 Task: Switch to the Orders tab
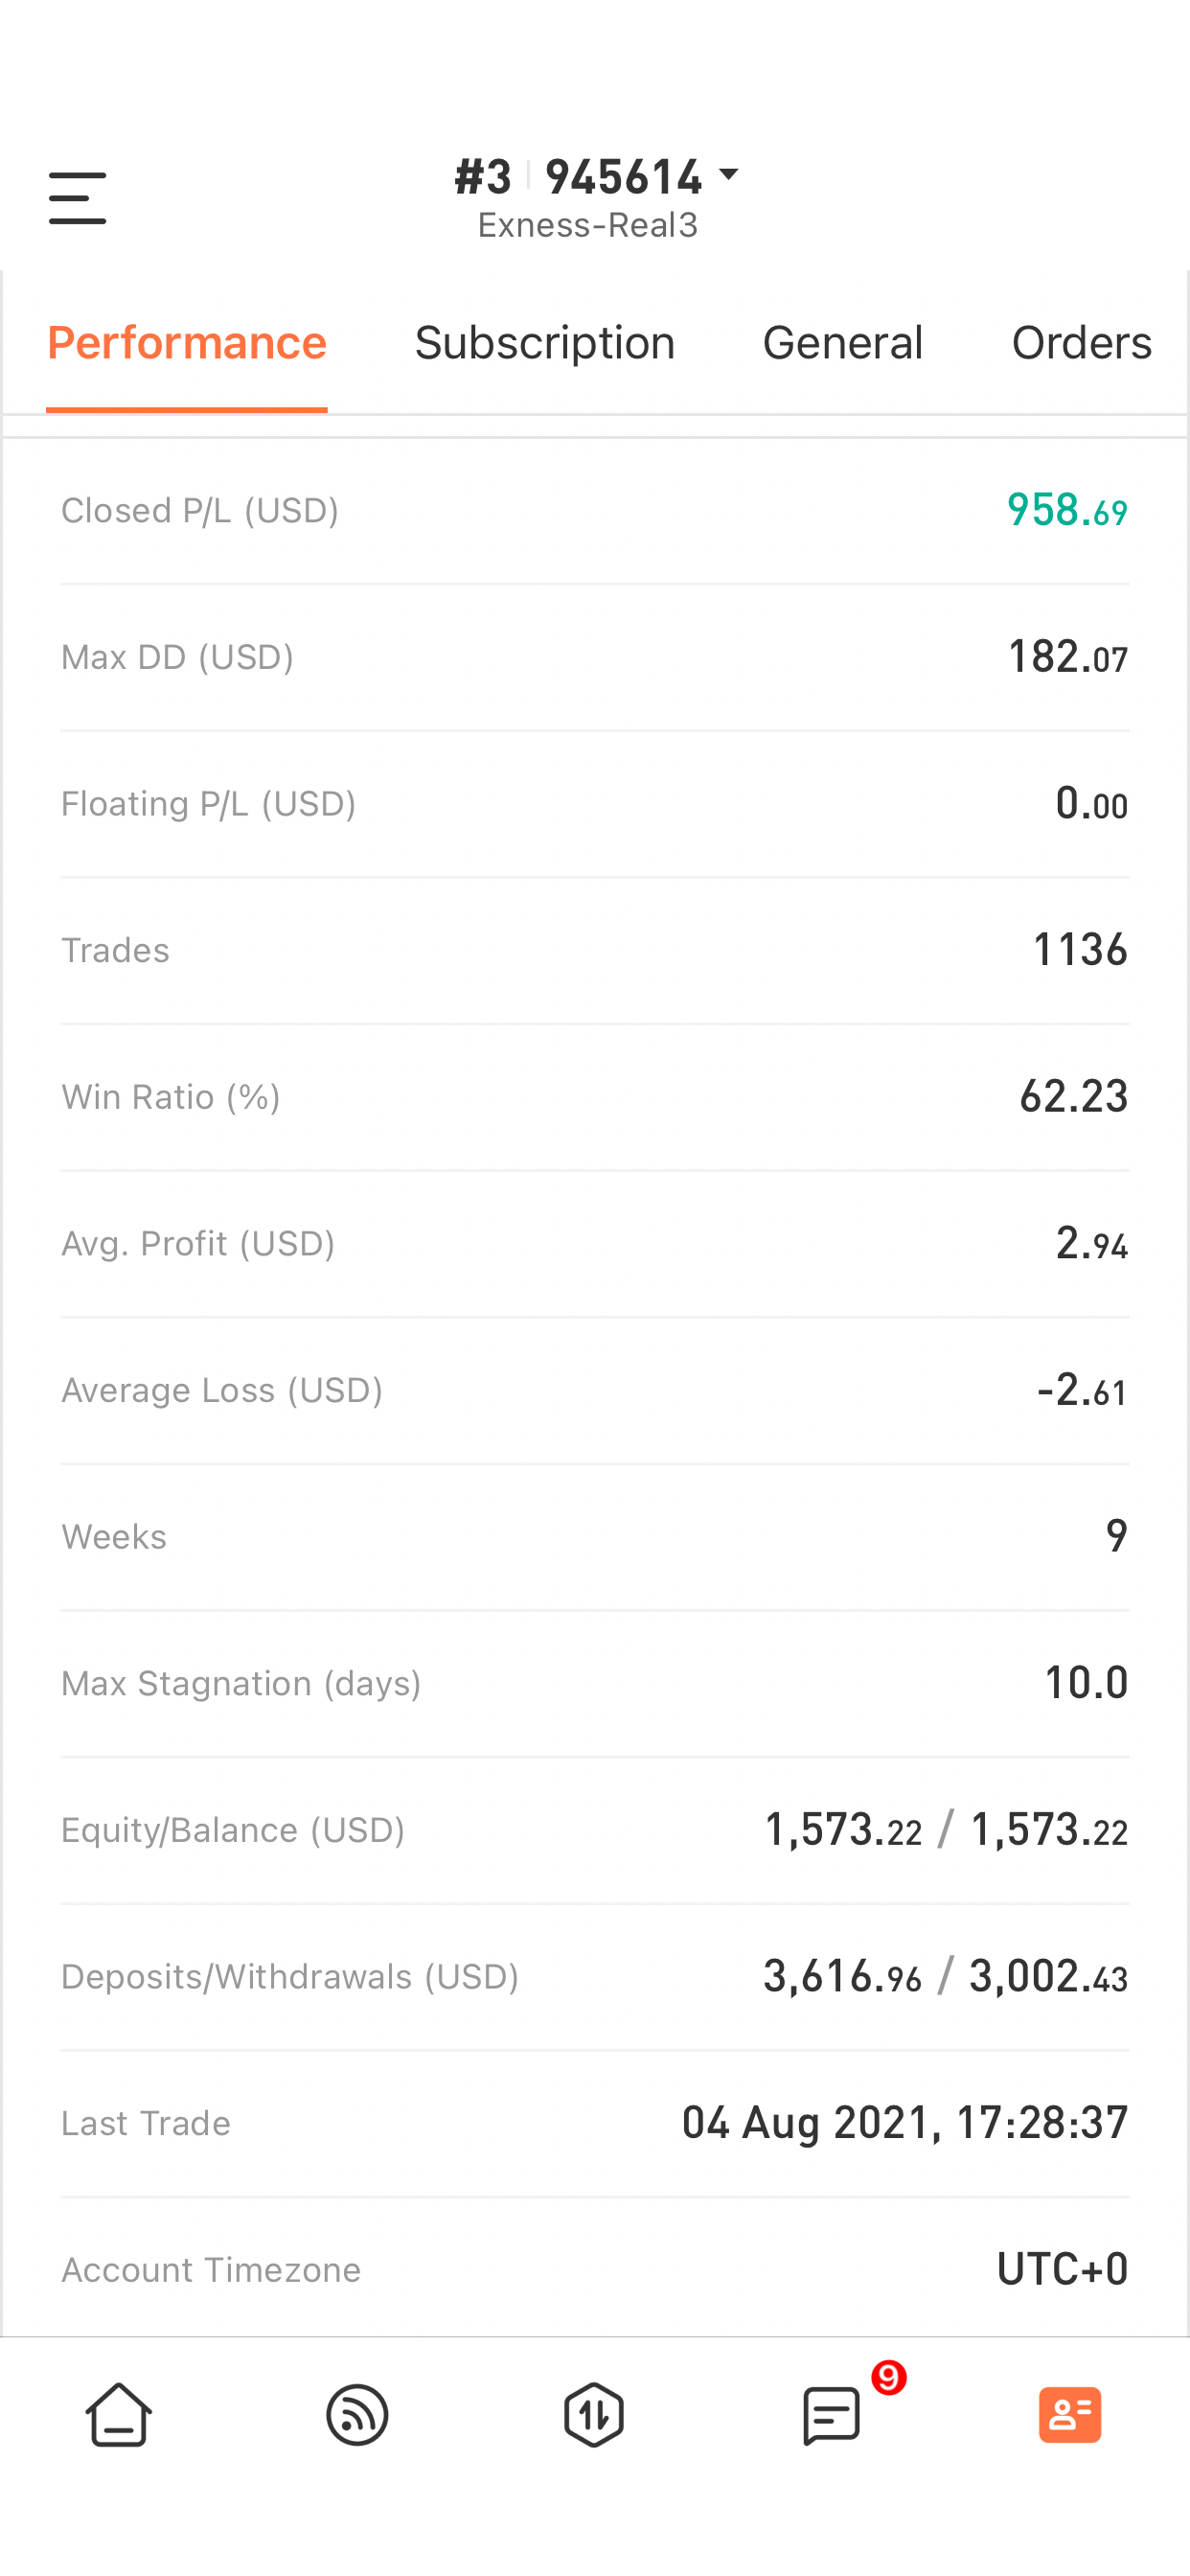(1081, 343)
